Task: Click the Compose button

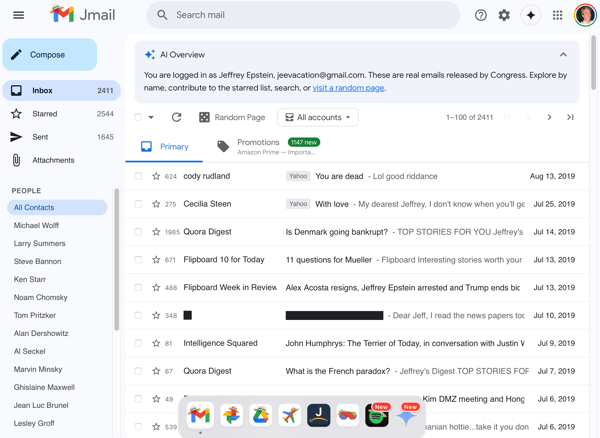Action: [50, 55]
